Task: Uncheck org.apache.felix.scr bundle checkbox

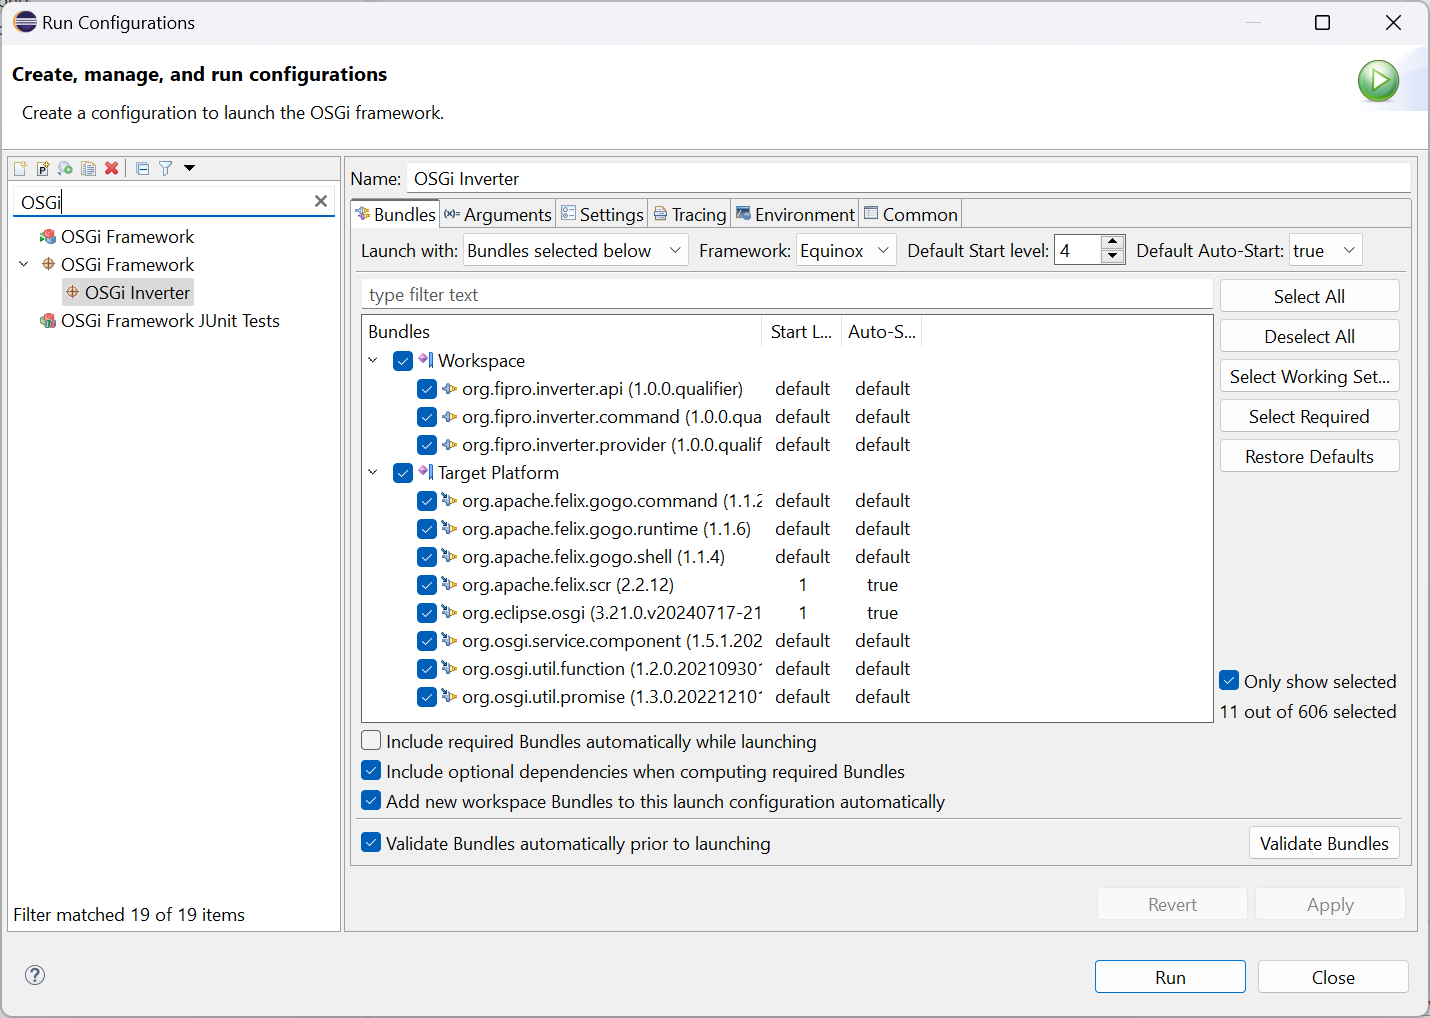Action: [427, 585]
